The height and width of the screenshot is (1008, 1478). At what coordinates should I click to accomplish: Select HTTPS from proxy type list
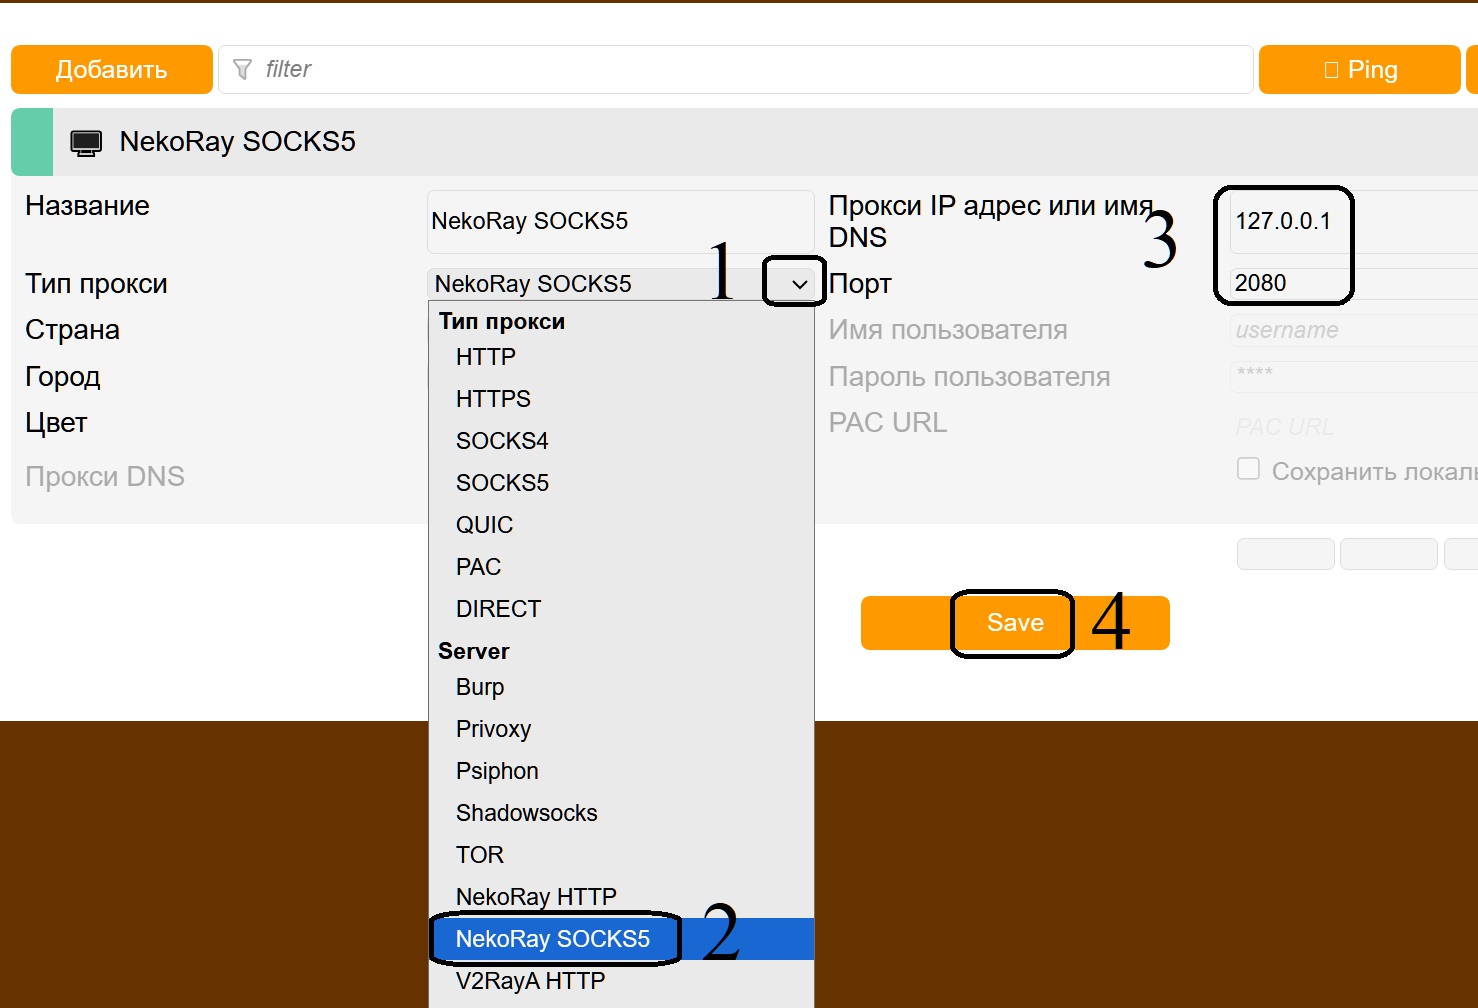coord(493,399)
